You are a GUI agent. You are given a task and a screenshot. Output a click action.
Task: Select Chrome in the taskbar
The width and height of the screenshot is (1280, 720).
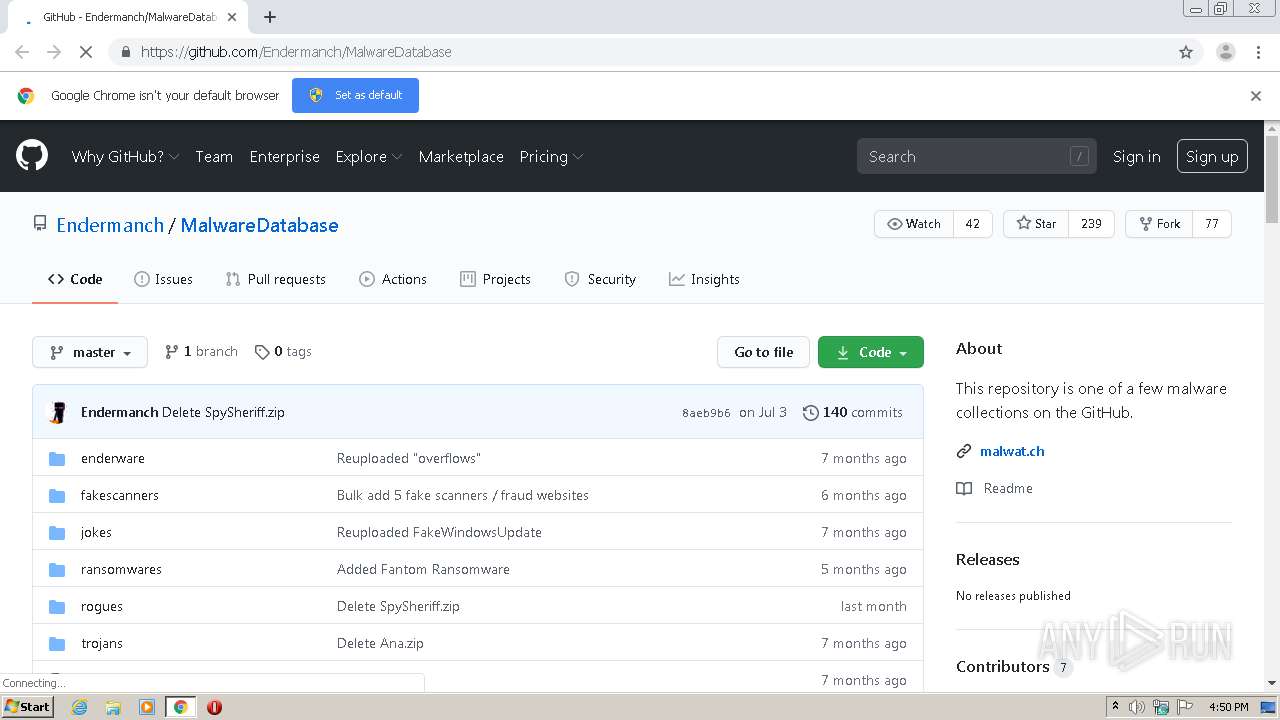(181, 707)
